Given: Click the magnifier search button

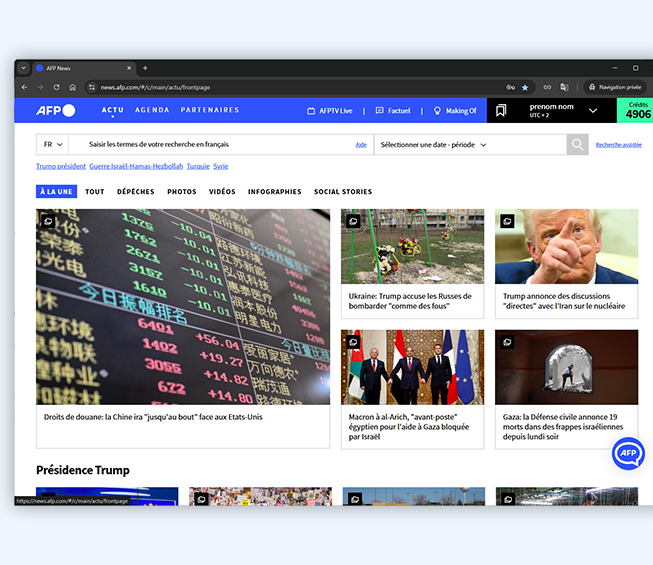Looking at the screenshot, I should [578, 145].
